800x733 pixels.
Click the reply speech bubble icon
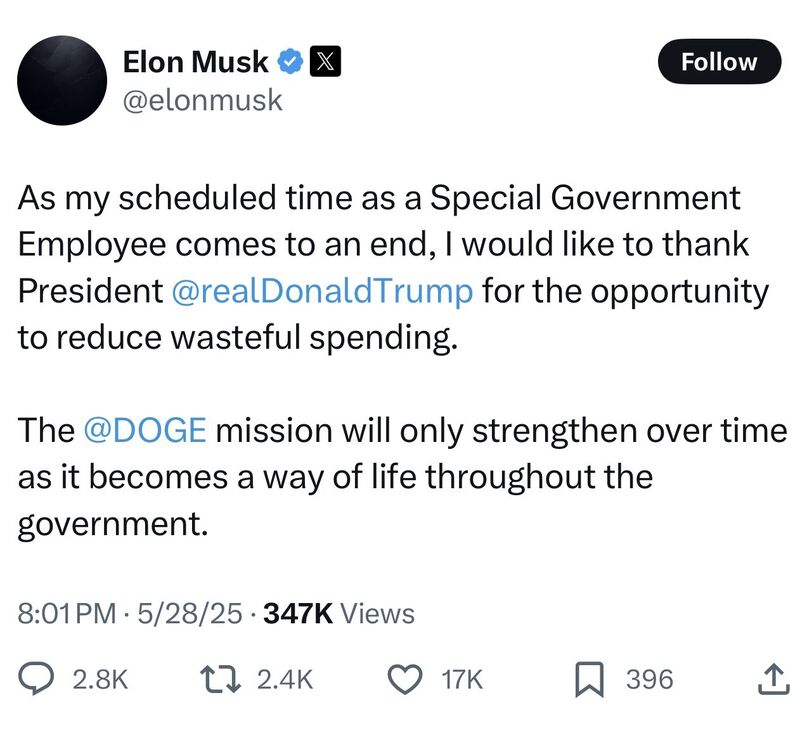[x=37, y=680]
